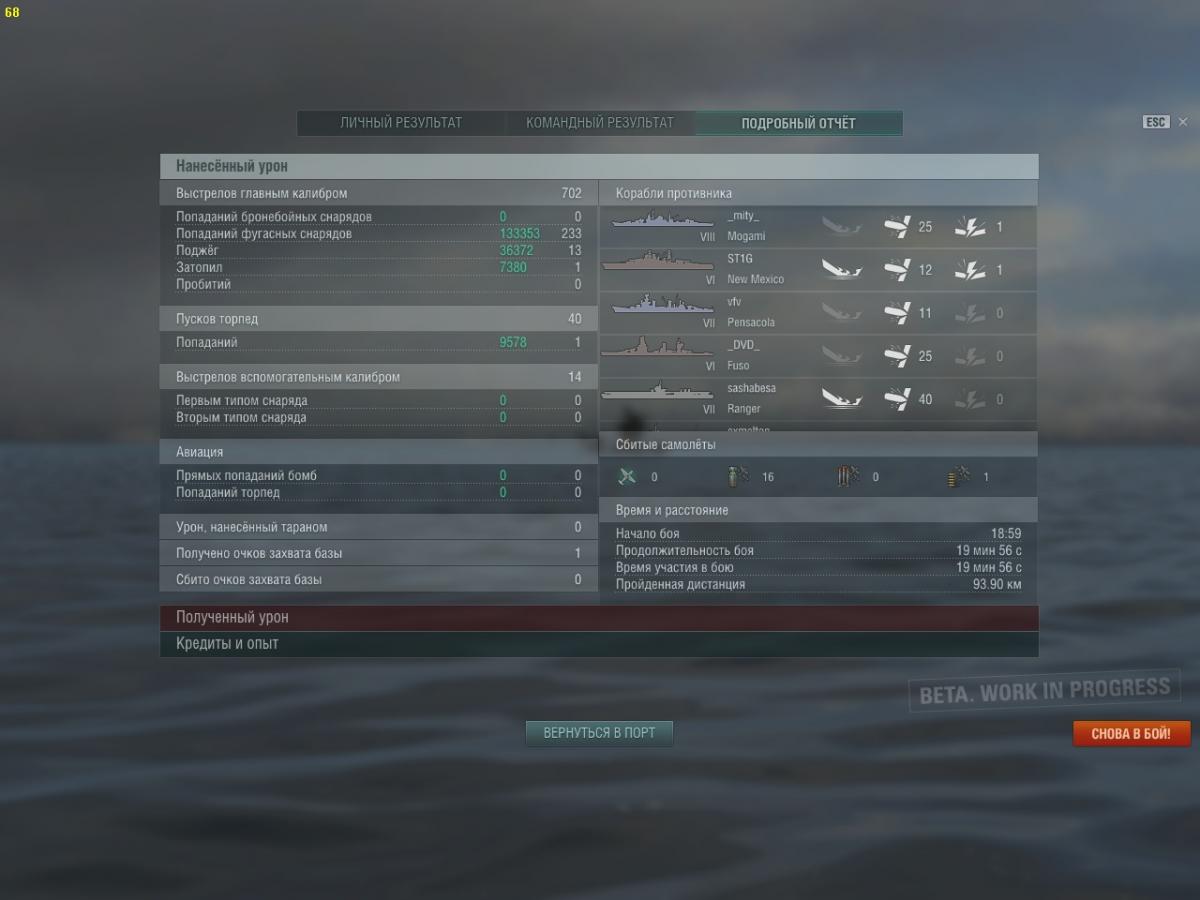The height and width of the screenshot is (900, 1200).
Task: Click the sunk-ship icon in Ranger row
Action: click(842, 399)
